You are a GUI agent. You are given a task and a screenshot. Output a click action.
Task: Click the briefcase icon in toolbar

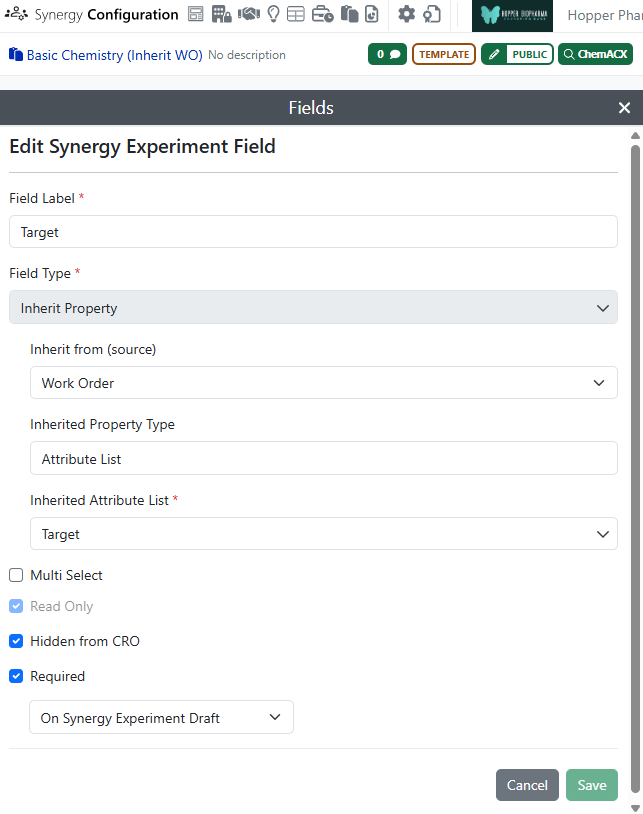322,14
